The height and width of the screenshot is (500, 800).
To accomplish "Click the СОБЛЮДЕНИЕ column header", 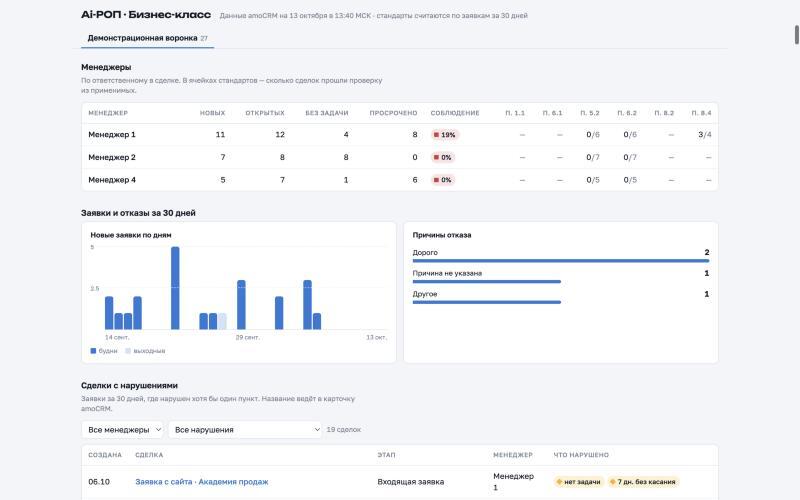I will [x=455, y=113].
